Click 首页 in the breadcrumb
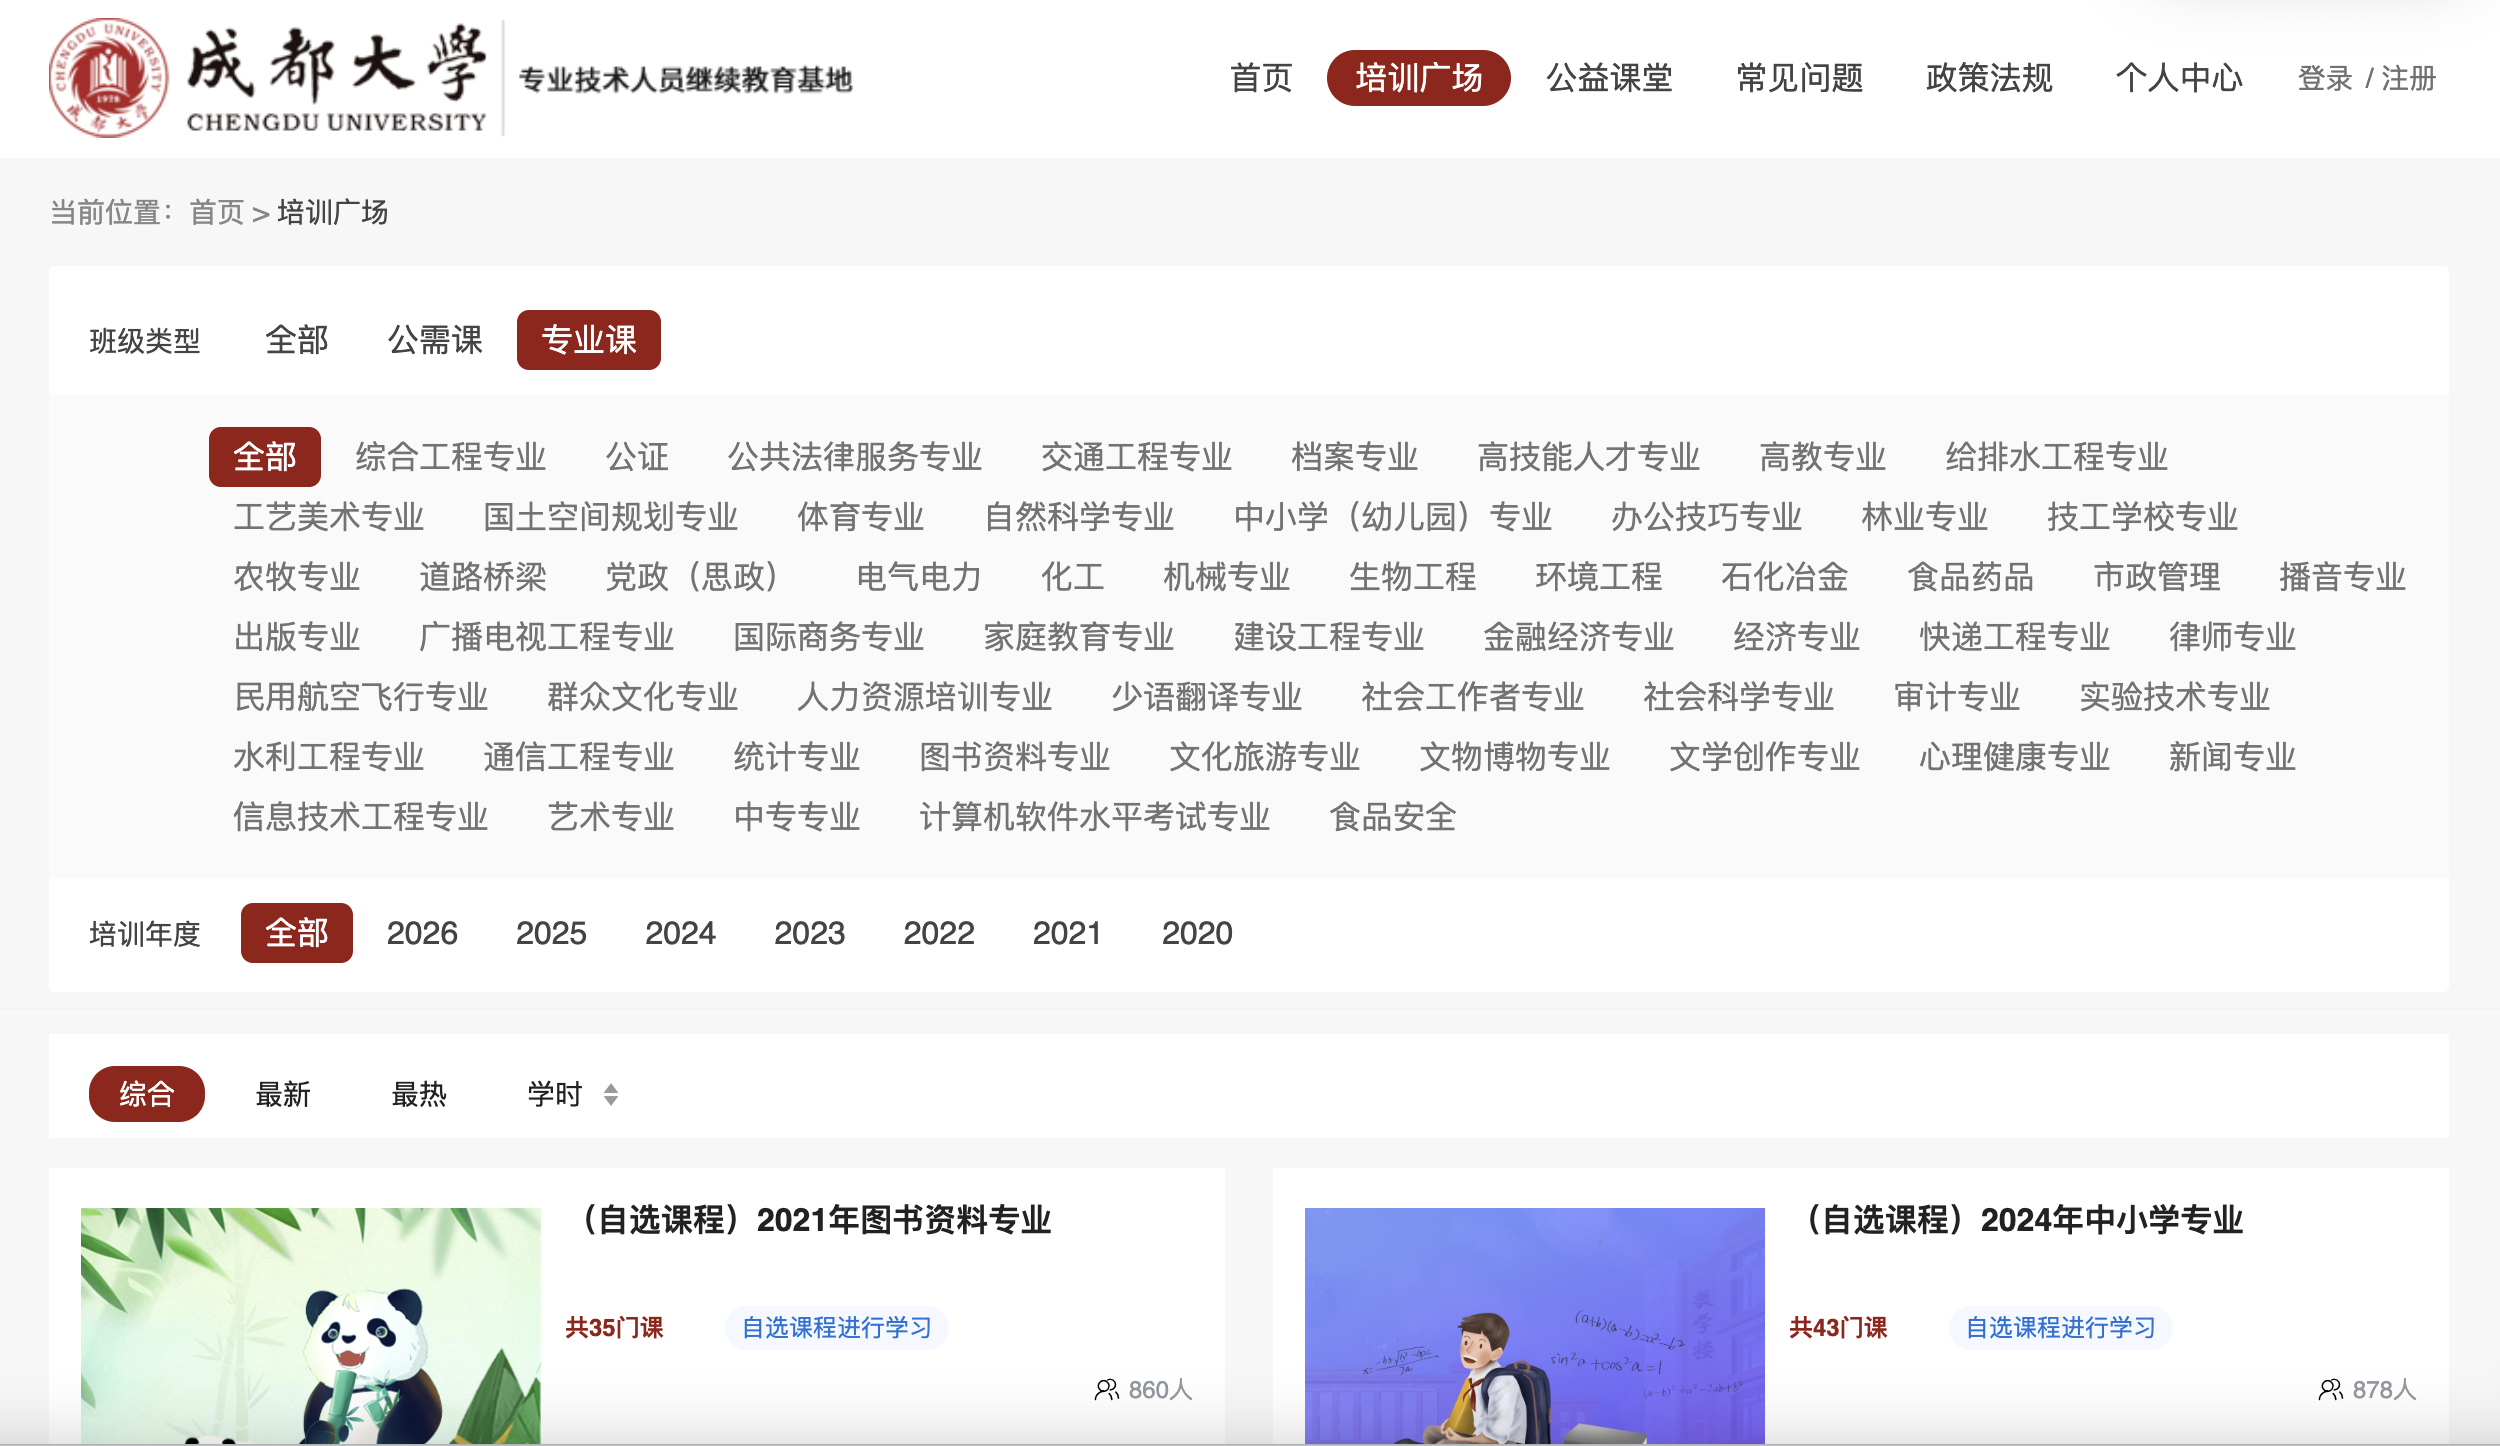 click(217, 213)
